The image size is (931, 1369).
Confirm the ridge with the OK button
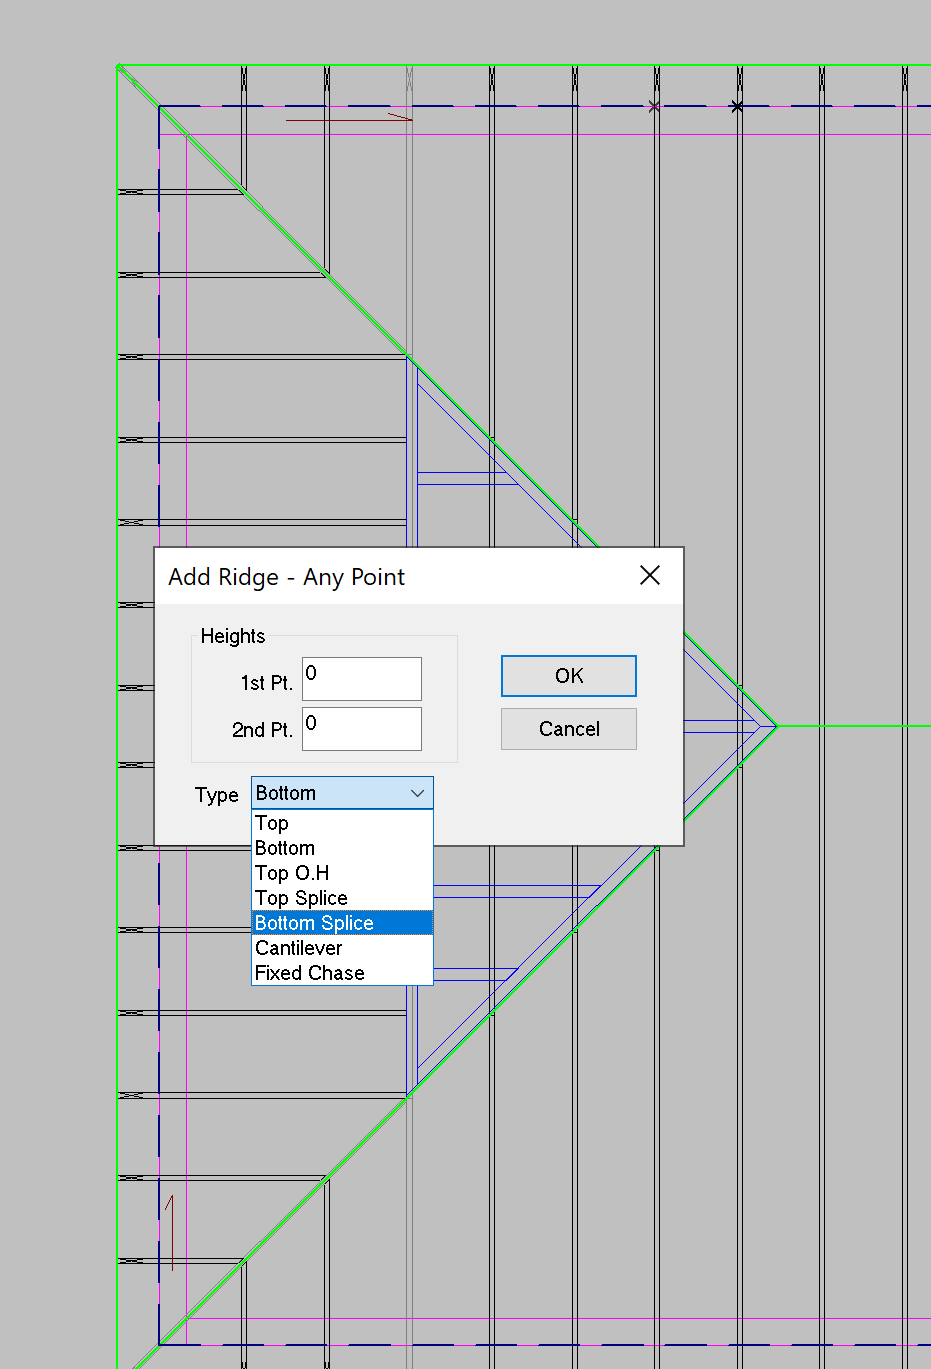pos(568,676)
